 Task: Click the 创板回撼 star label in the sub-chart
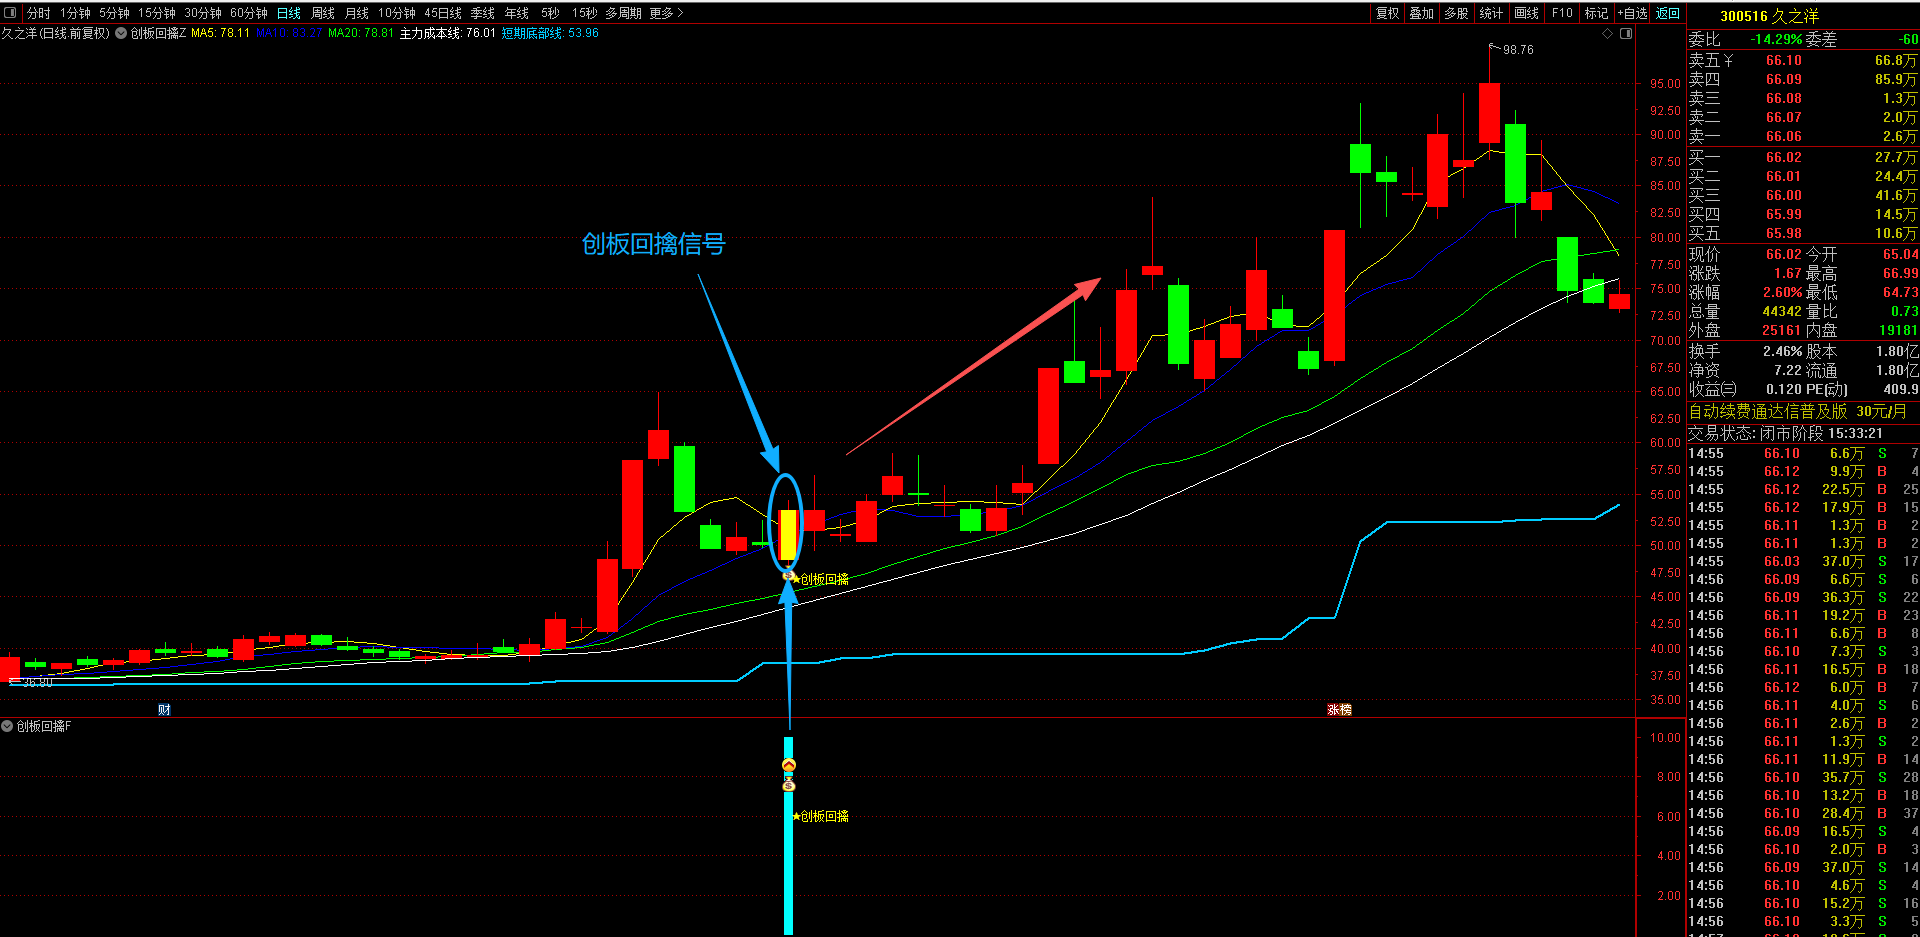(820, 816)
